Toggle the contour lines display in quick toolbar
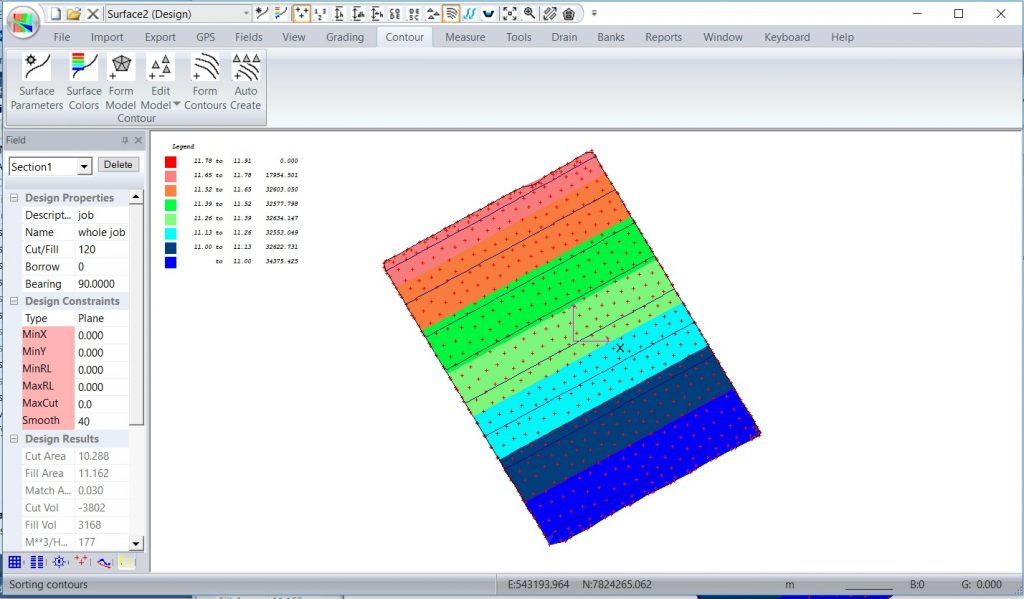This screenshot has width=1024, height=599. [x=451, y=13]
